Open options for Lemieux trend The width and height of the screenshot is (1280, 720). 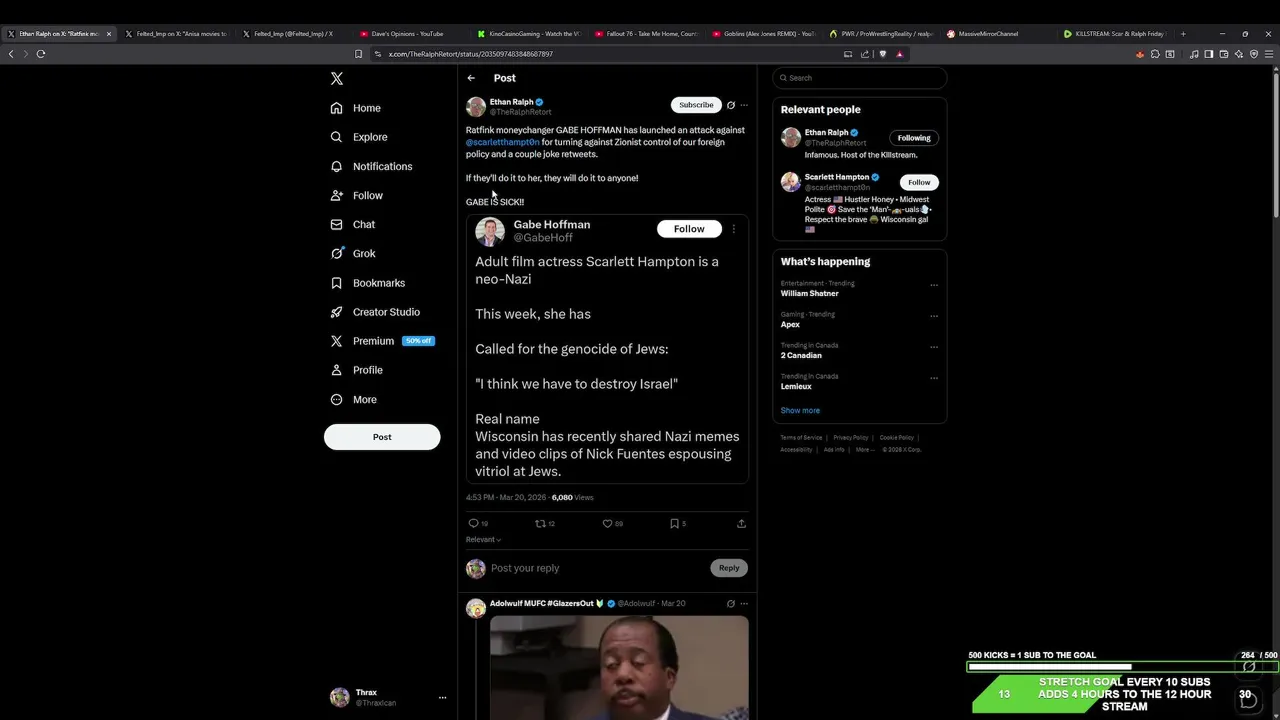(x=934, y=378)
